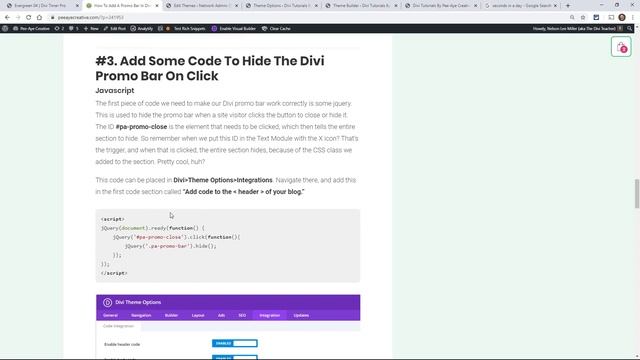Open comments count in admin bar
Image resolution: width=640 pixels, height=360 pixels.
point(74,29)
